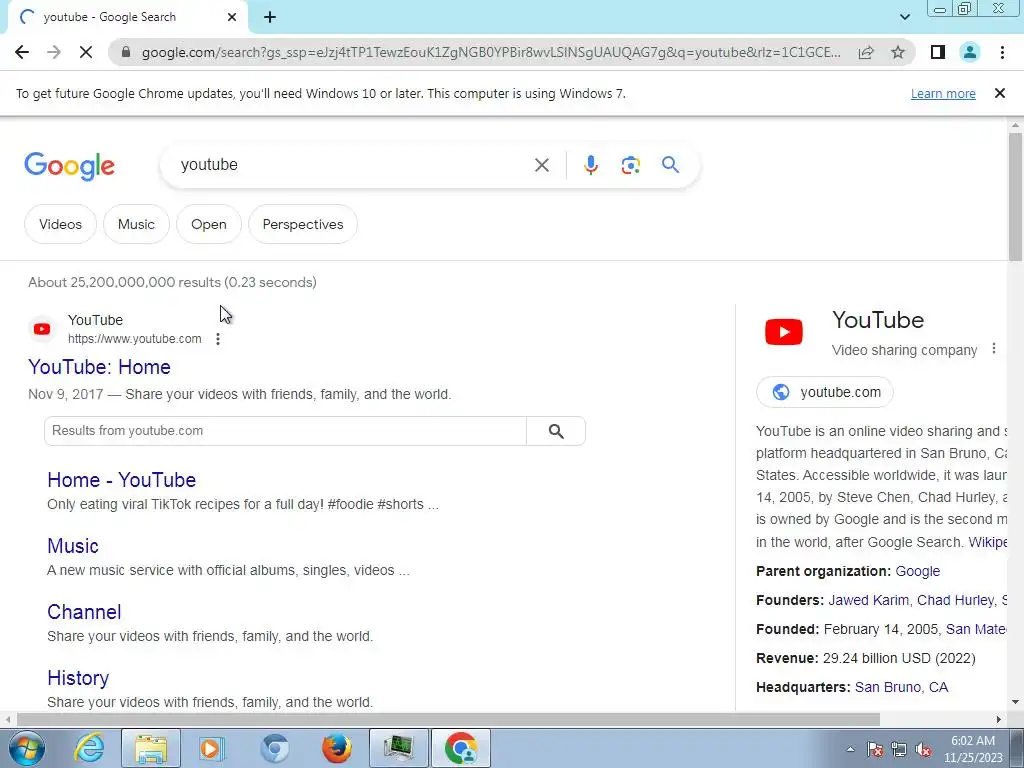Open a new browser tab
The height and width of the screenshot is (768, 1024).
tap(270, 18)
